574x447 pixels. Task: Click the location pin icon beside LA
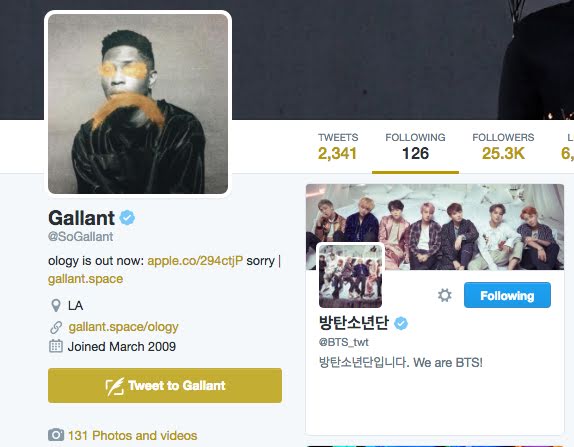click(x=56, y=305)
